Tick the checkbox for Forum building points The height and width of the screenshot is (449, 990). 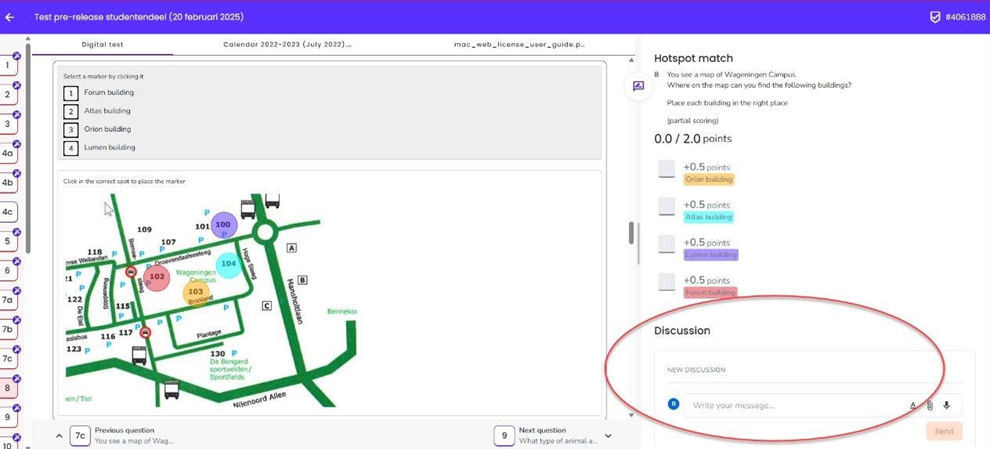(x=666, y=282)
